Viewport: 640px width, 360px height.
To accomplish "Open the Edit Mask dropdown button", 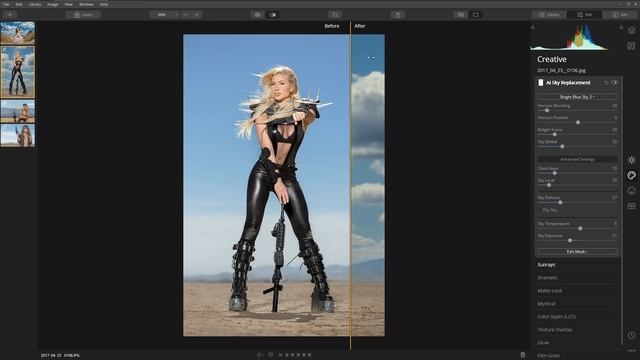I will point(577,252).
